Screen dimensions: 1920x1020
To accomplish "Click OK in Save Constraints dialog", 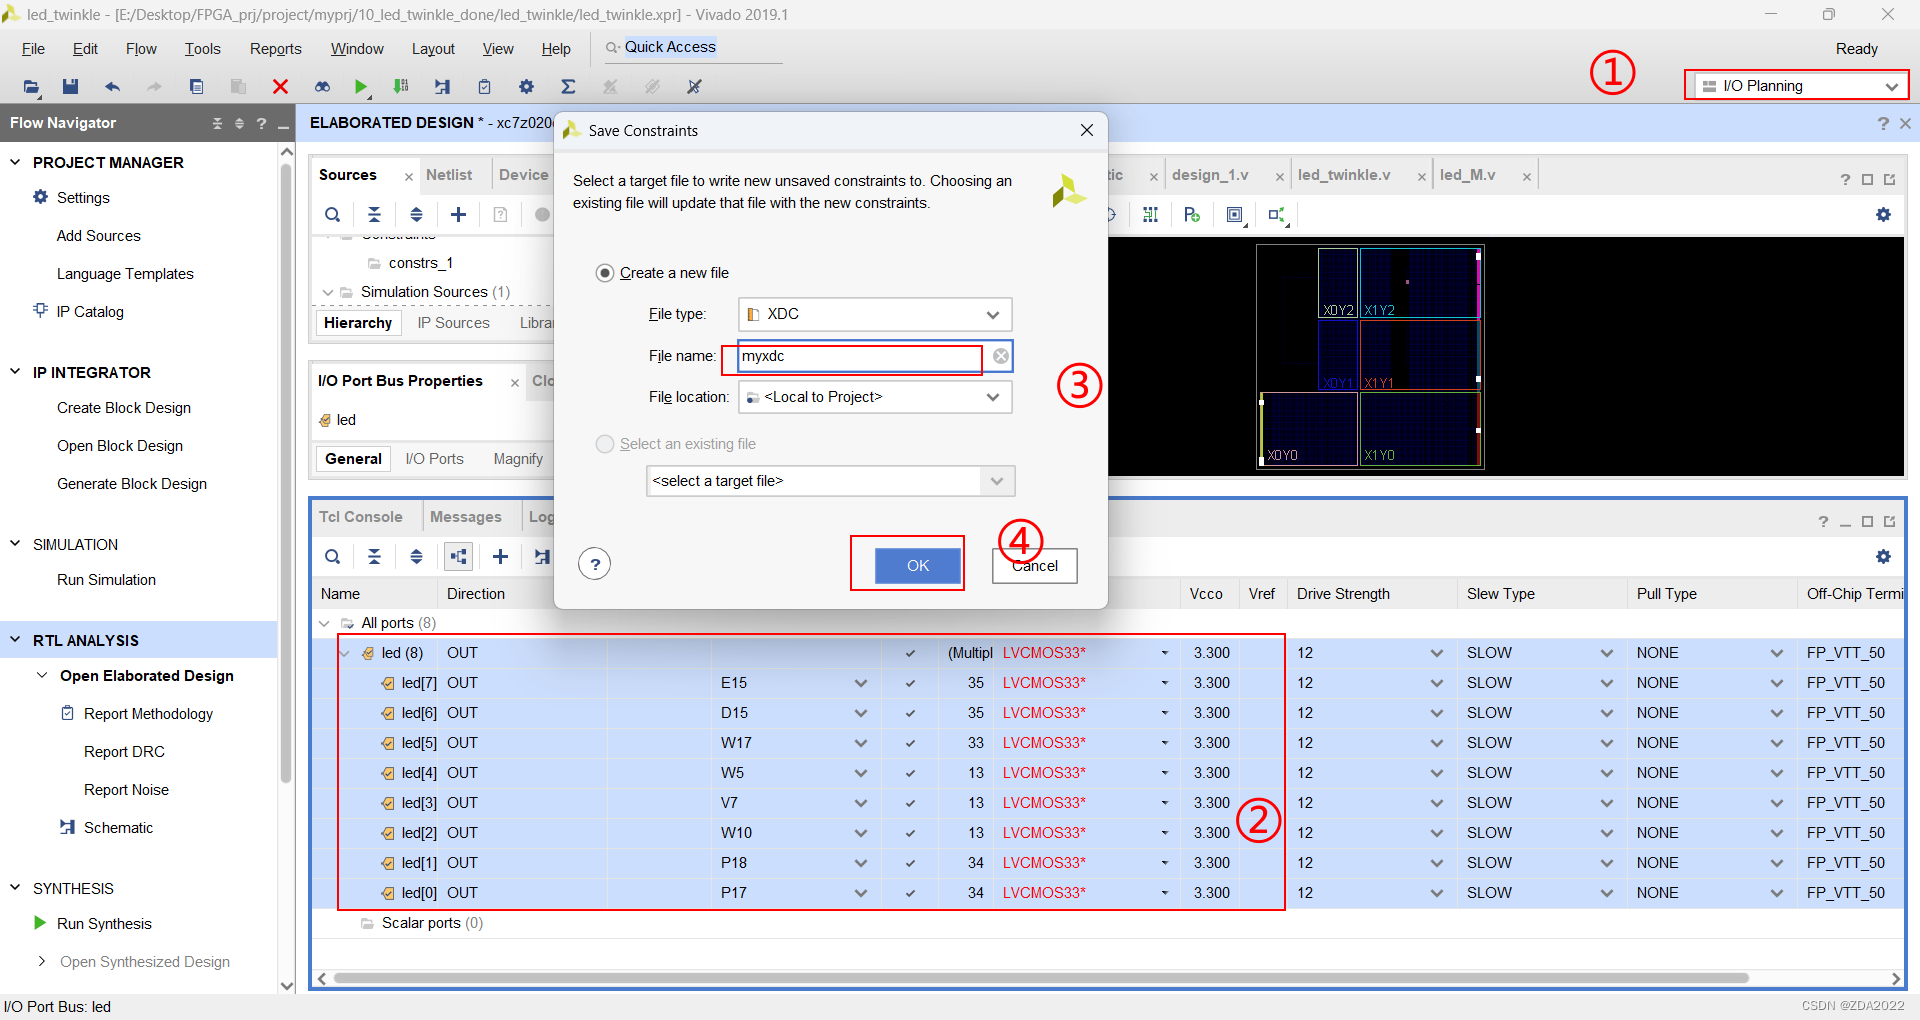I will point(918,565).
